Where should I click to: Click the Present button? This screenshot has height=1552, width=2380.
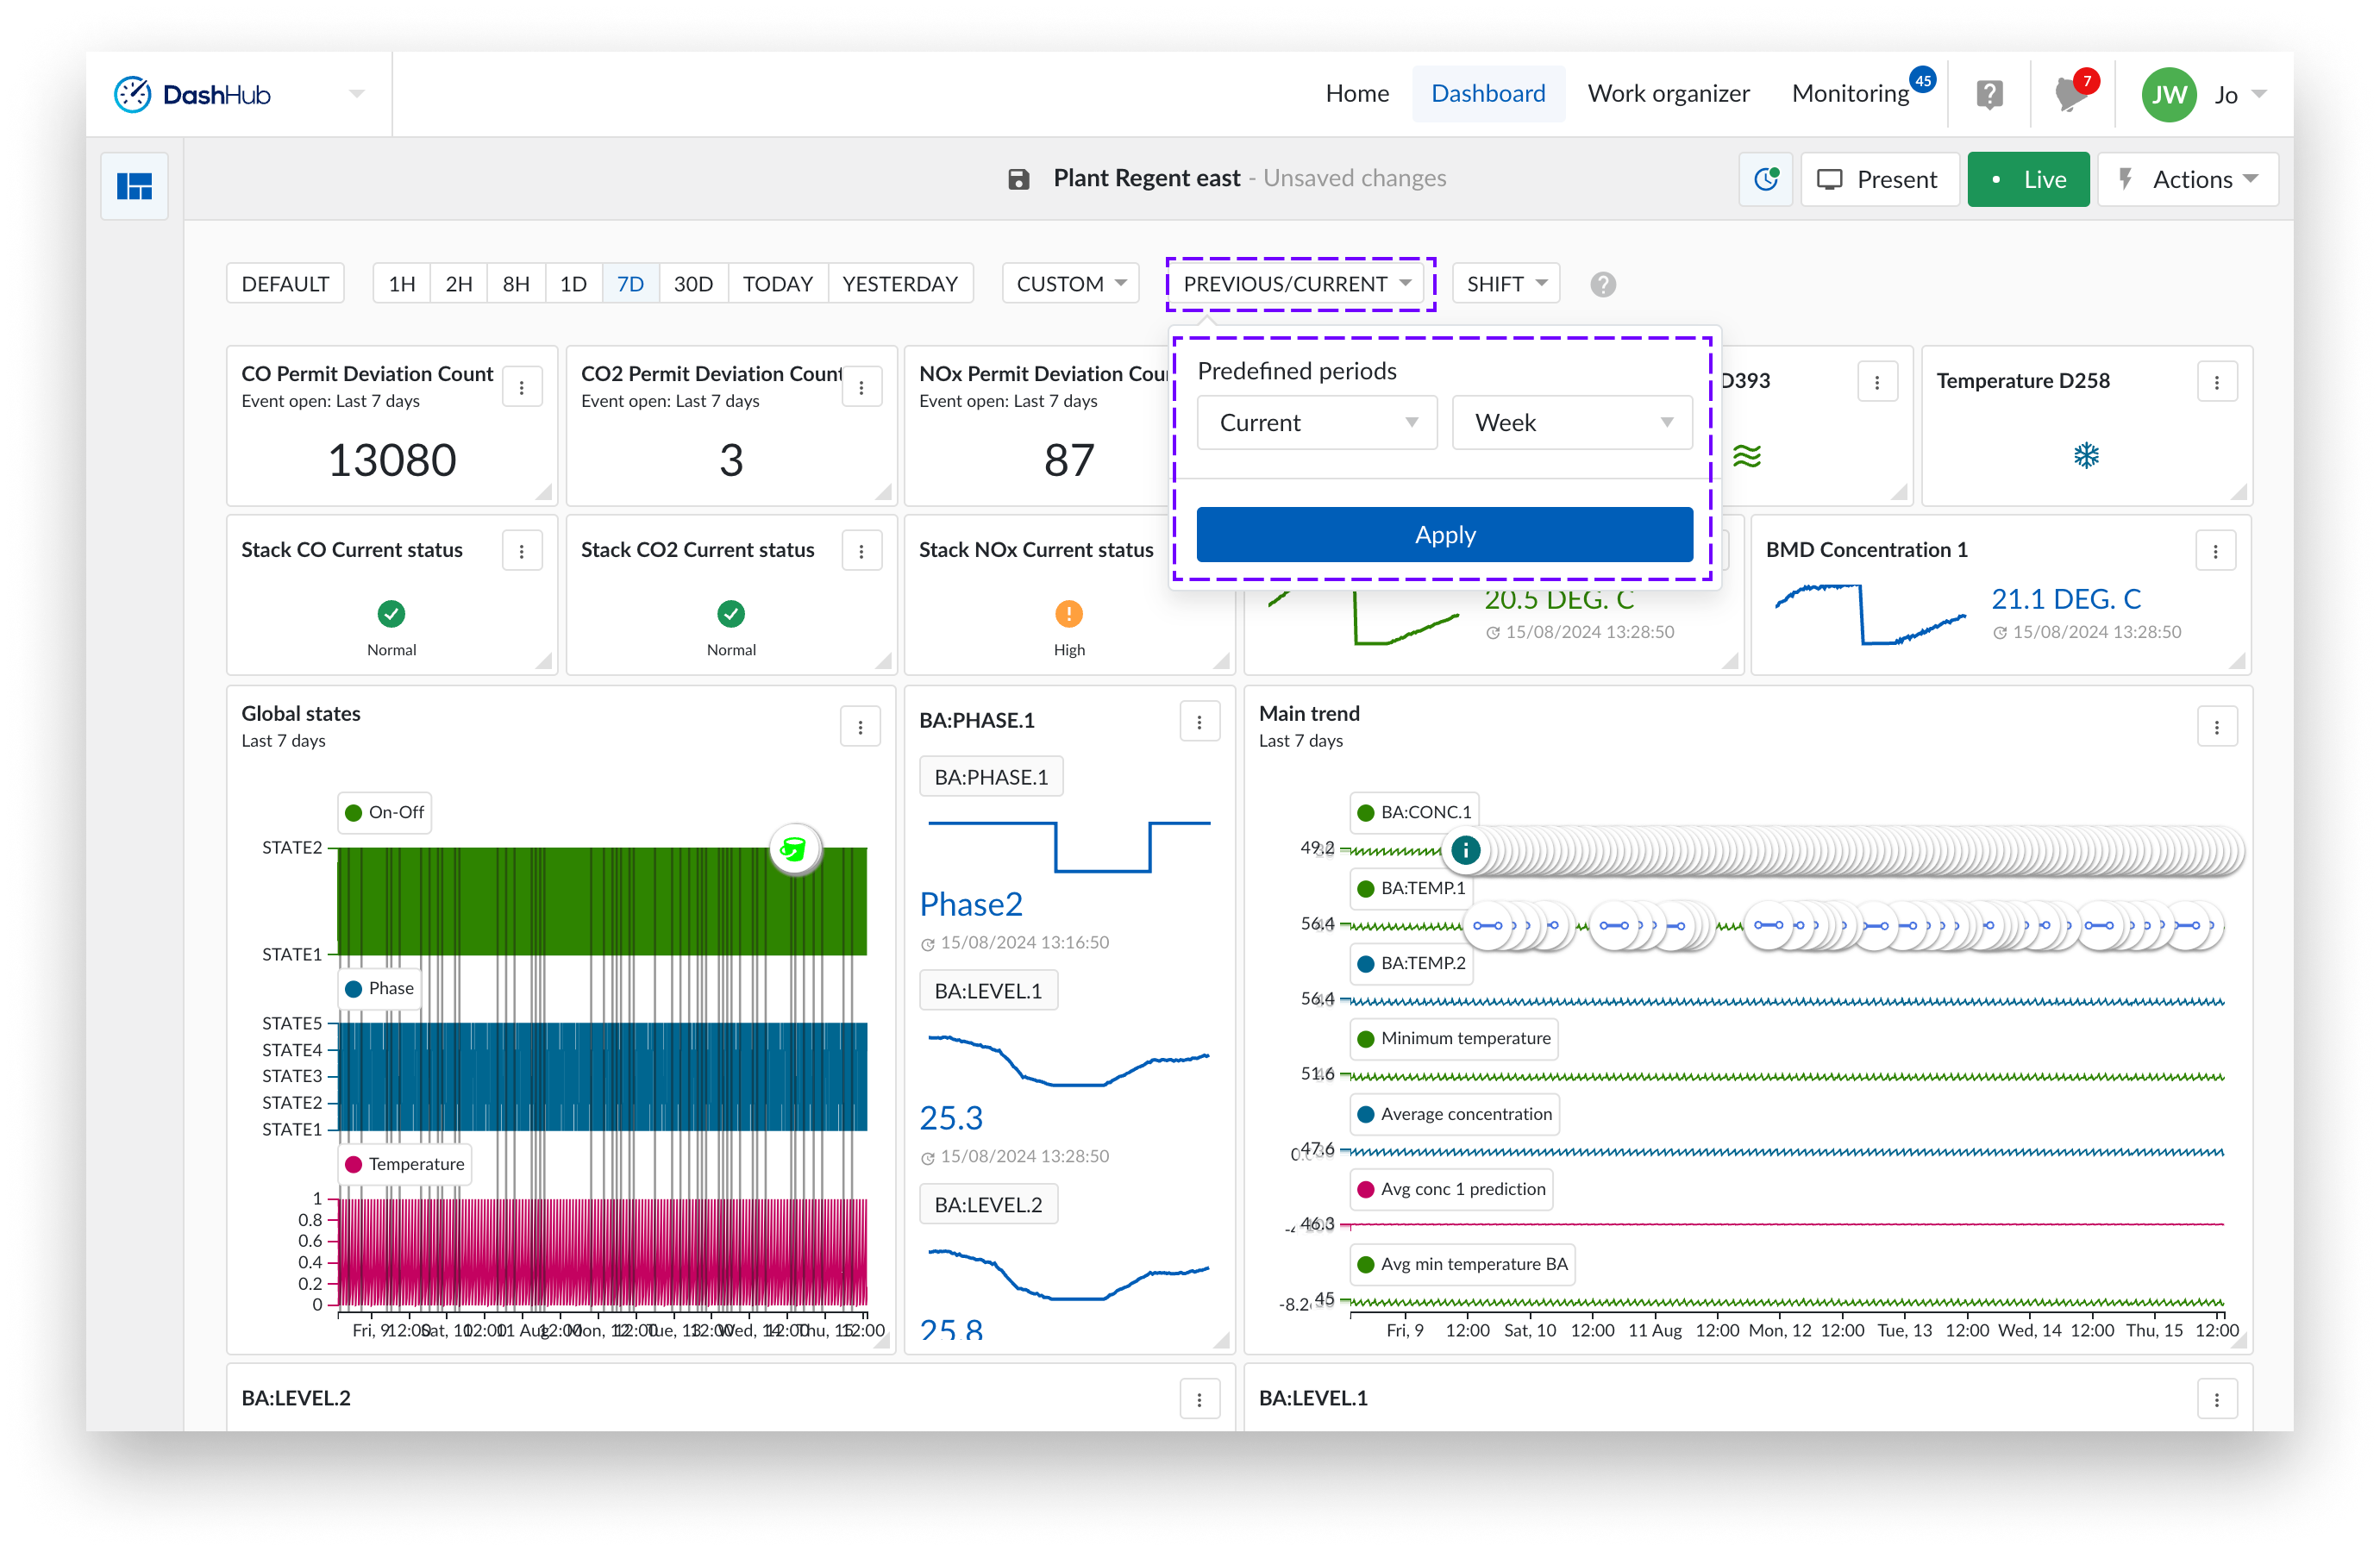1879,180
